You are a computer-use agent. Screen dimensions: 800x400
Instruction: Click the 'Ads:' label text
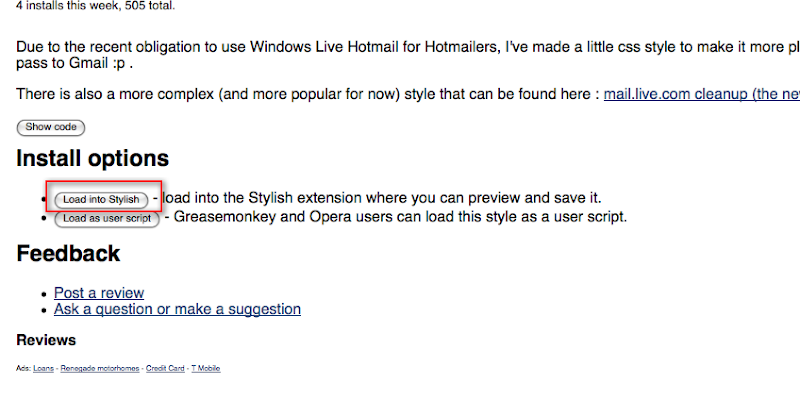coord(23,368)
